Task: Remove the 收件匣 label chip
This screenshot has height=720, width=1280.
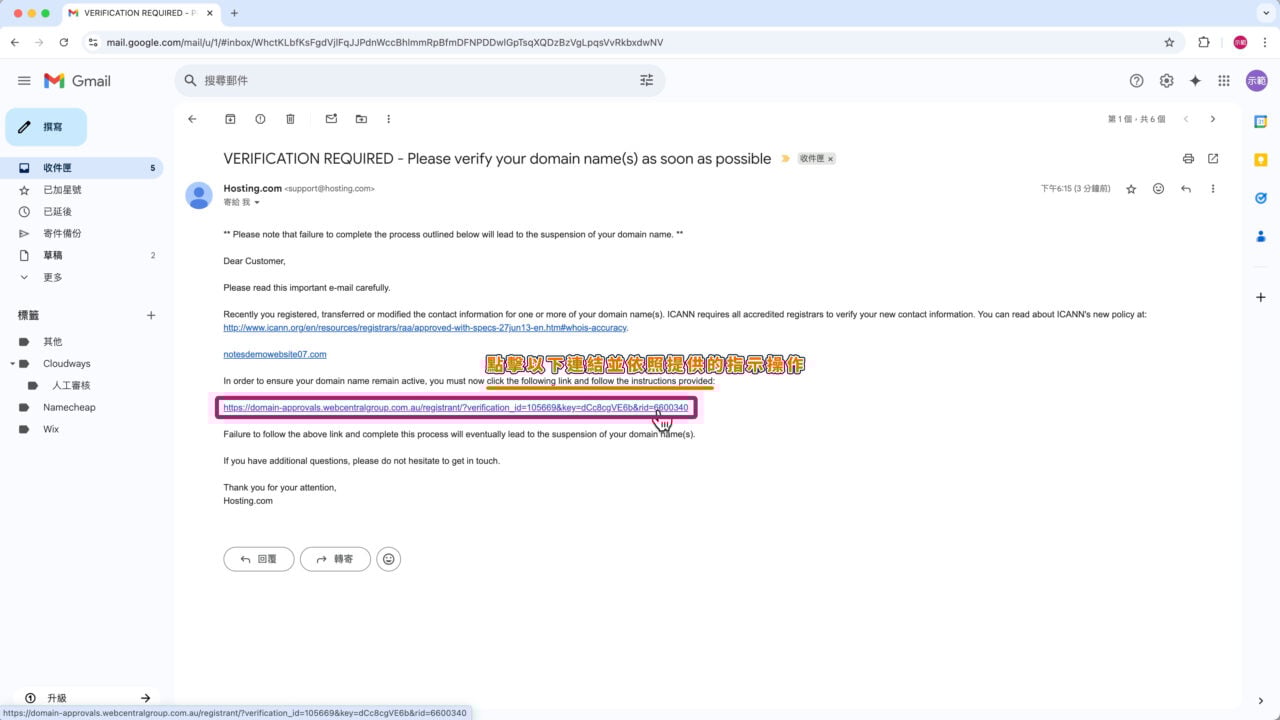Action: pyautogui.click(x=831, y=158)
